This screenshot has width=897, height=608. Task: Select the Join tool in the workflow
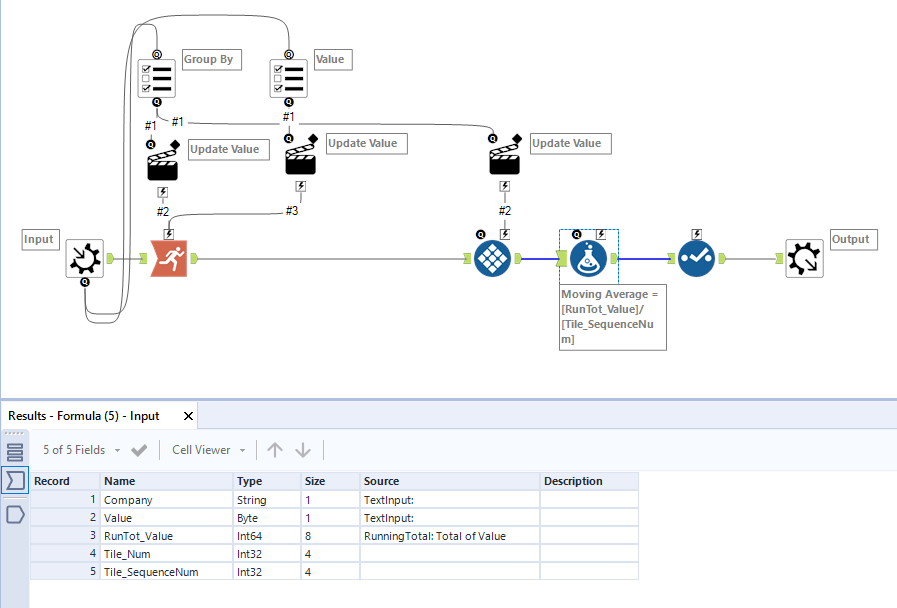pos(492,257)
